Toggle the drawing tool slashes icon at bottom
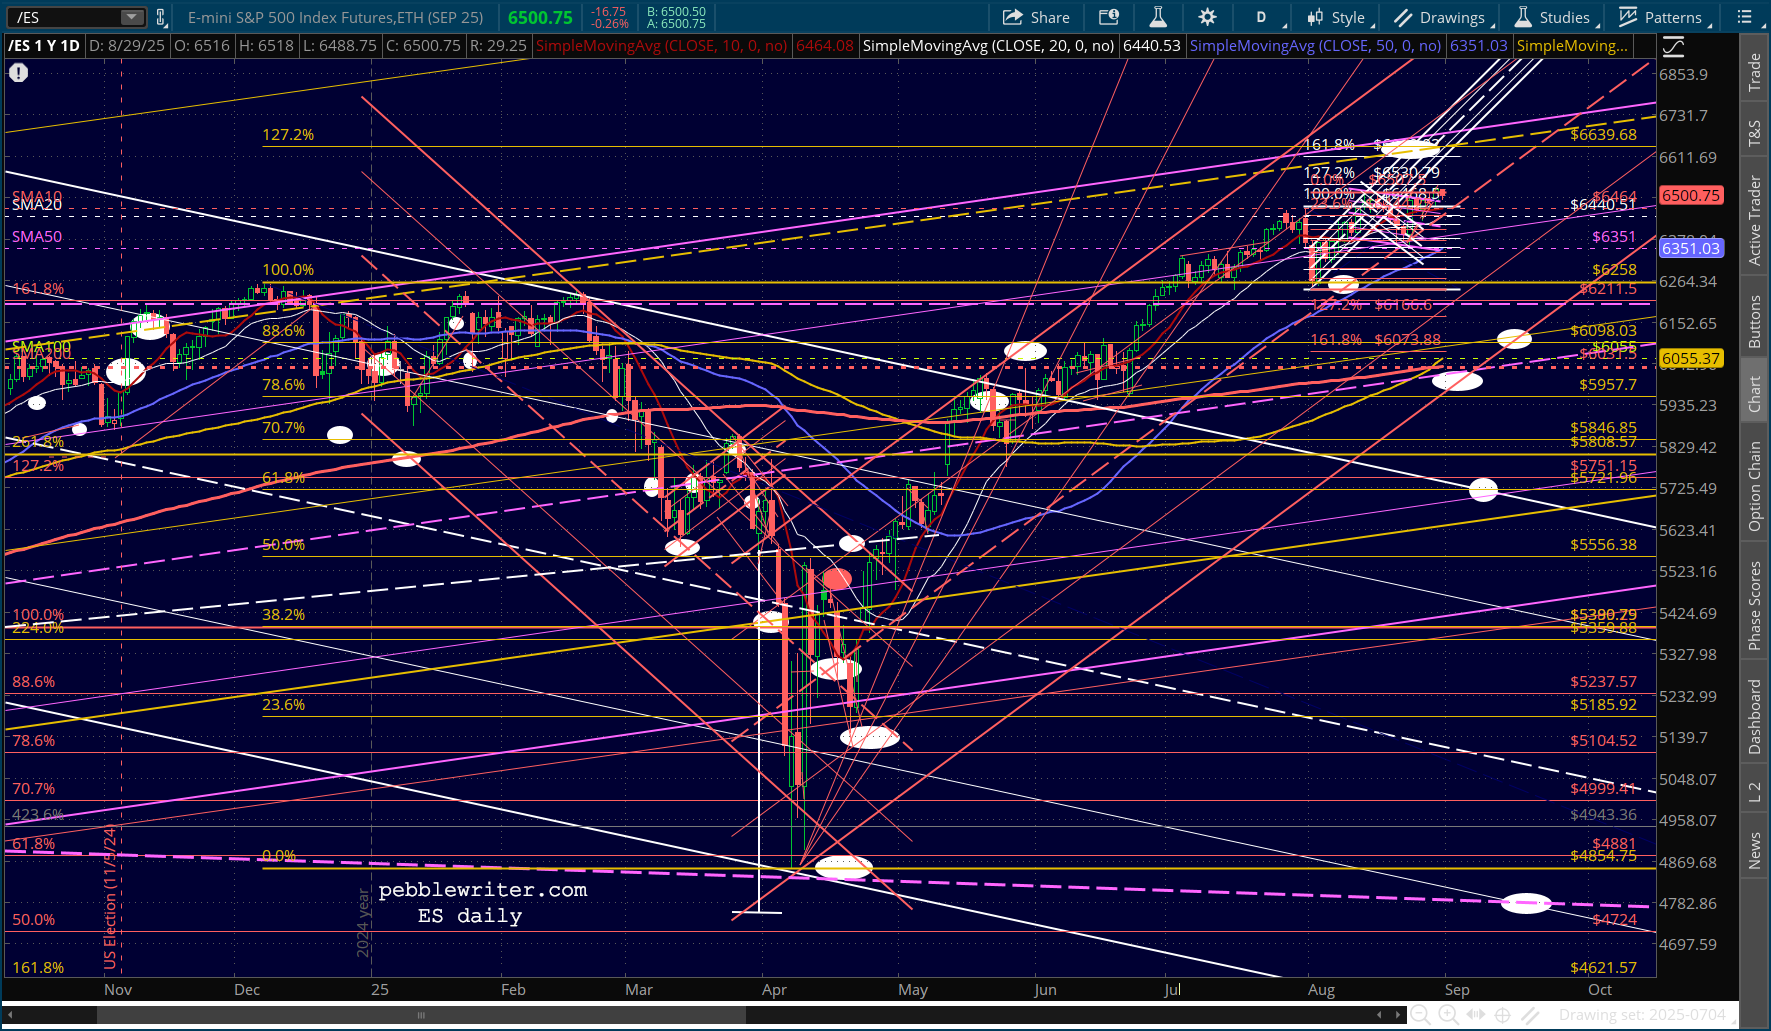The image size is (1771, 1031). pos(1530,1015)
